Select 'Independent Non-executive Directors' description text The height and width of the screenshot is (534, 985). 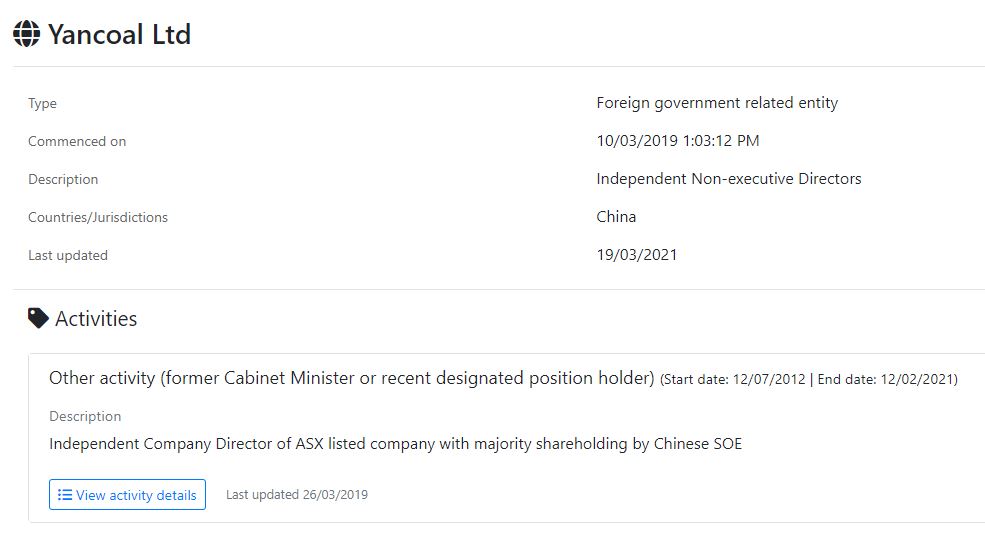[x=729, y=179]
